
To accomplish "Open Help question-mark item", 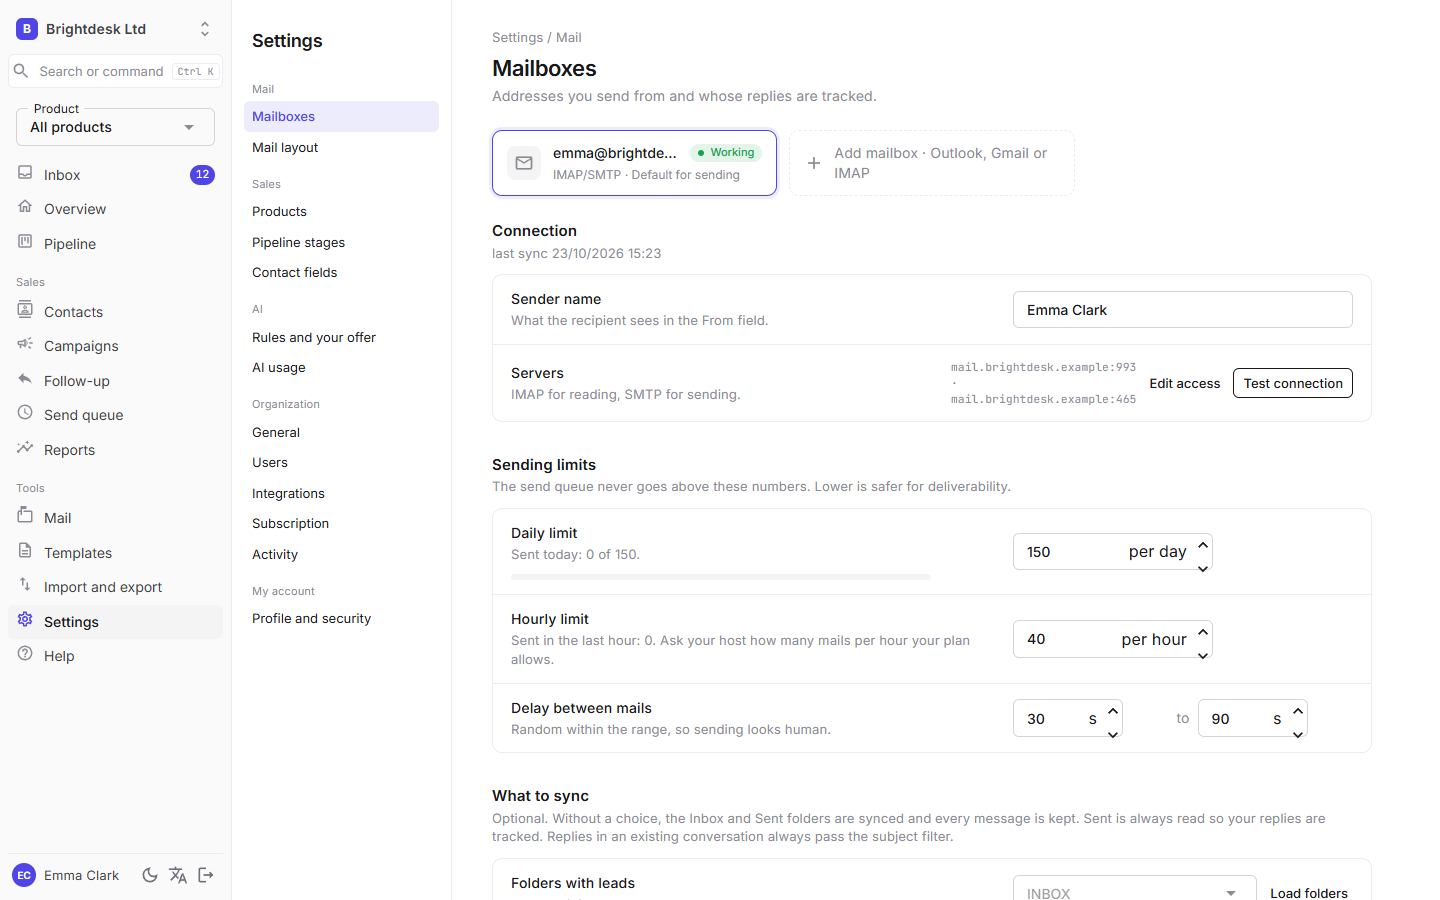I will click(x=115, y=656).
